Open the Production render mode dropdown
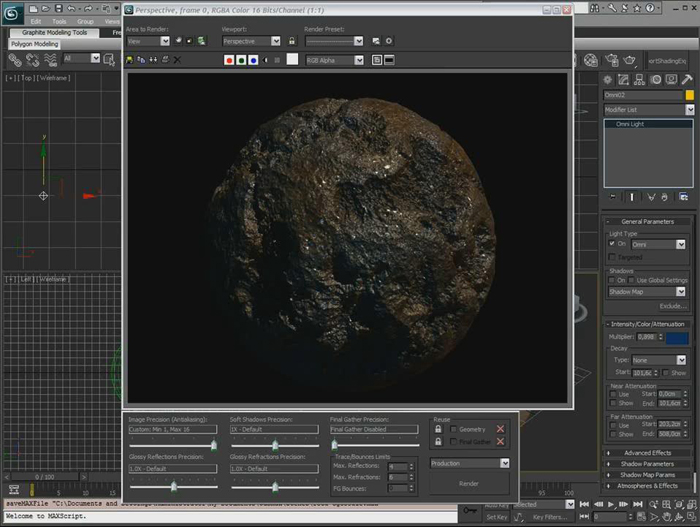The width and height of the screenshot is (700, 527). [x=470, y=463]
